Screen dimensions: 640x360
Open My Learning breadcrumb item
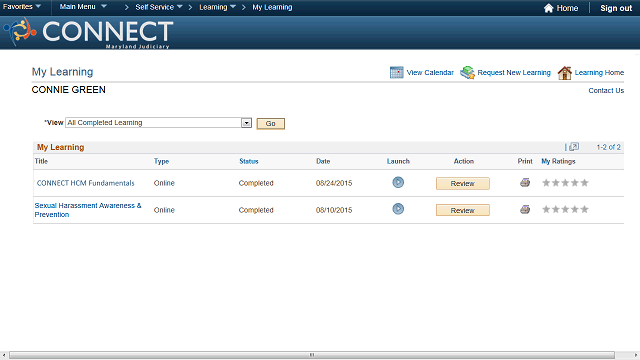(x=272, y=7)
